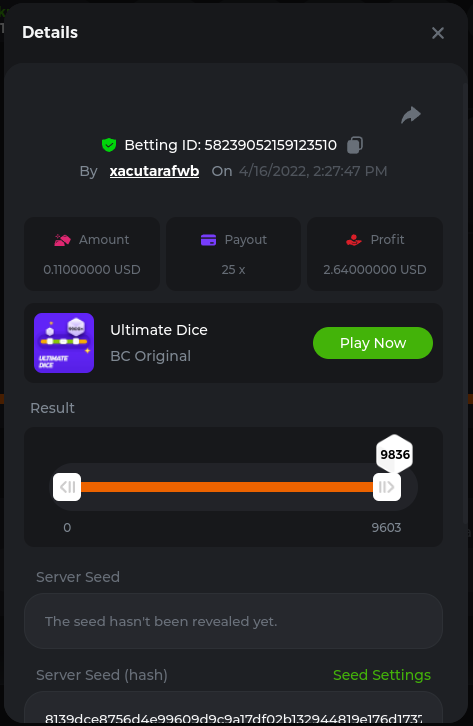Copy the Betting ID with copy icon

coord(355,145)
